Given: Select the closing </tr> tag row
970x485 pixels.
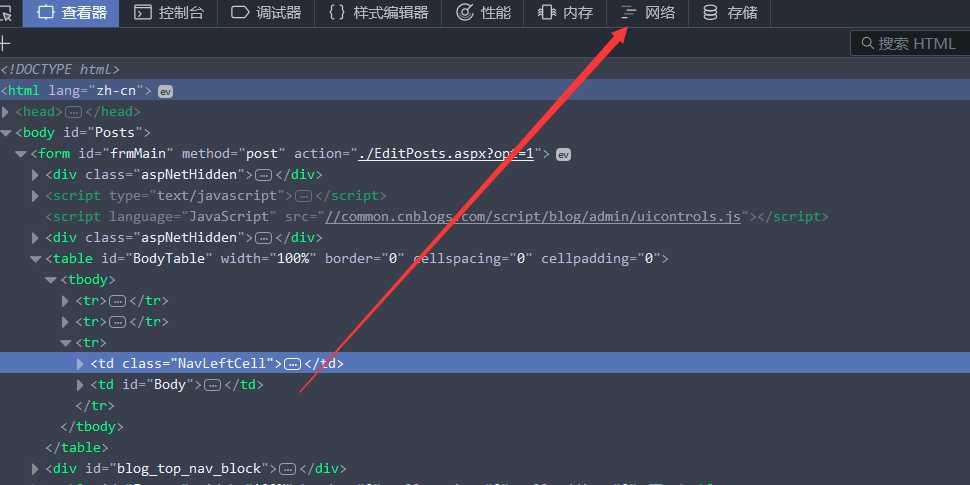Looking at the screenshot, I should tap(95, 406).
